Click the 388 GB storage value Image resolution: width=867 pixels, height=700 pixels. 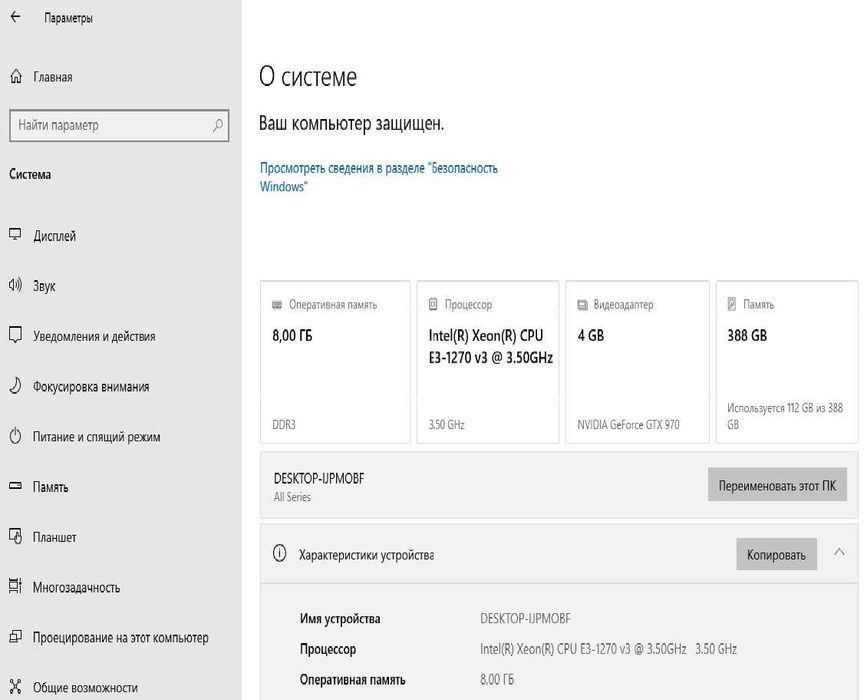[x=747, y=336]
